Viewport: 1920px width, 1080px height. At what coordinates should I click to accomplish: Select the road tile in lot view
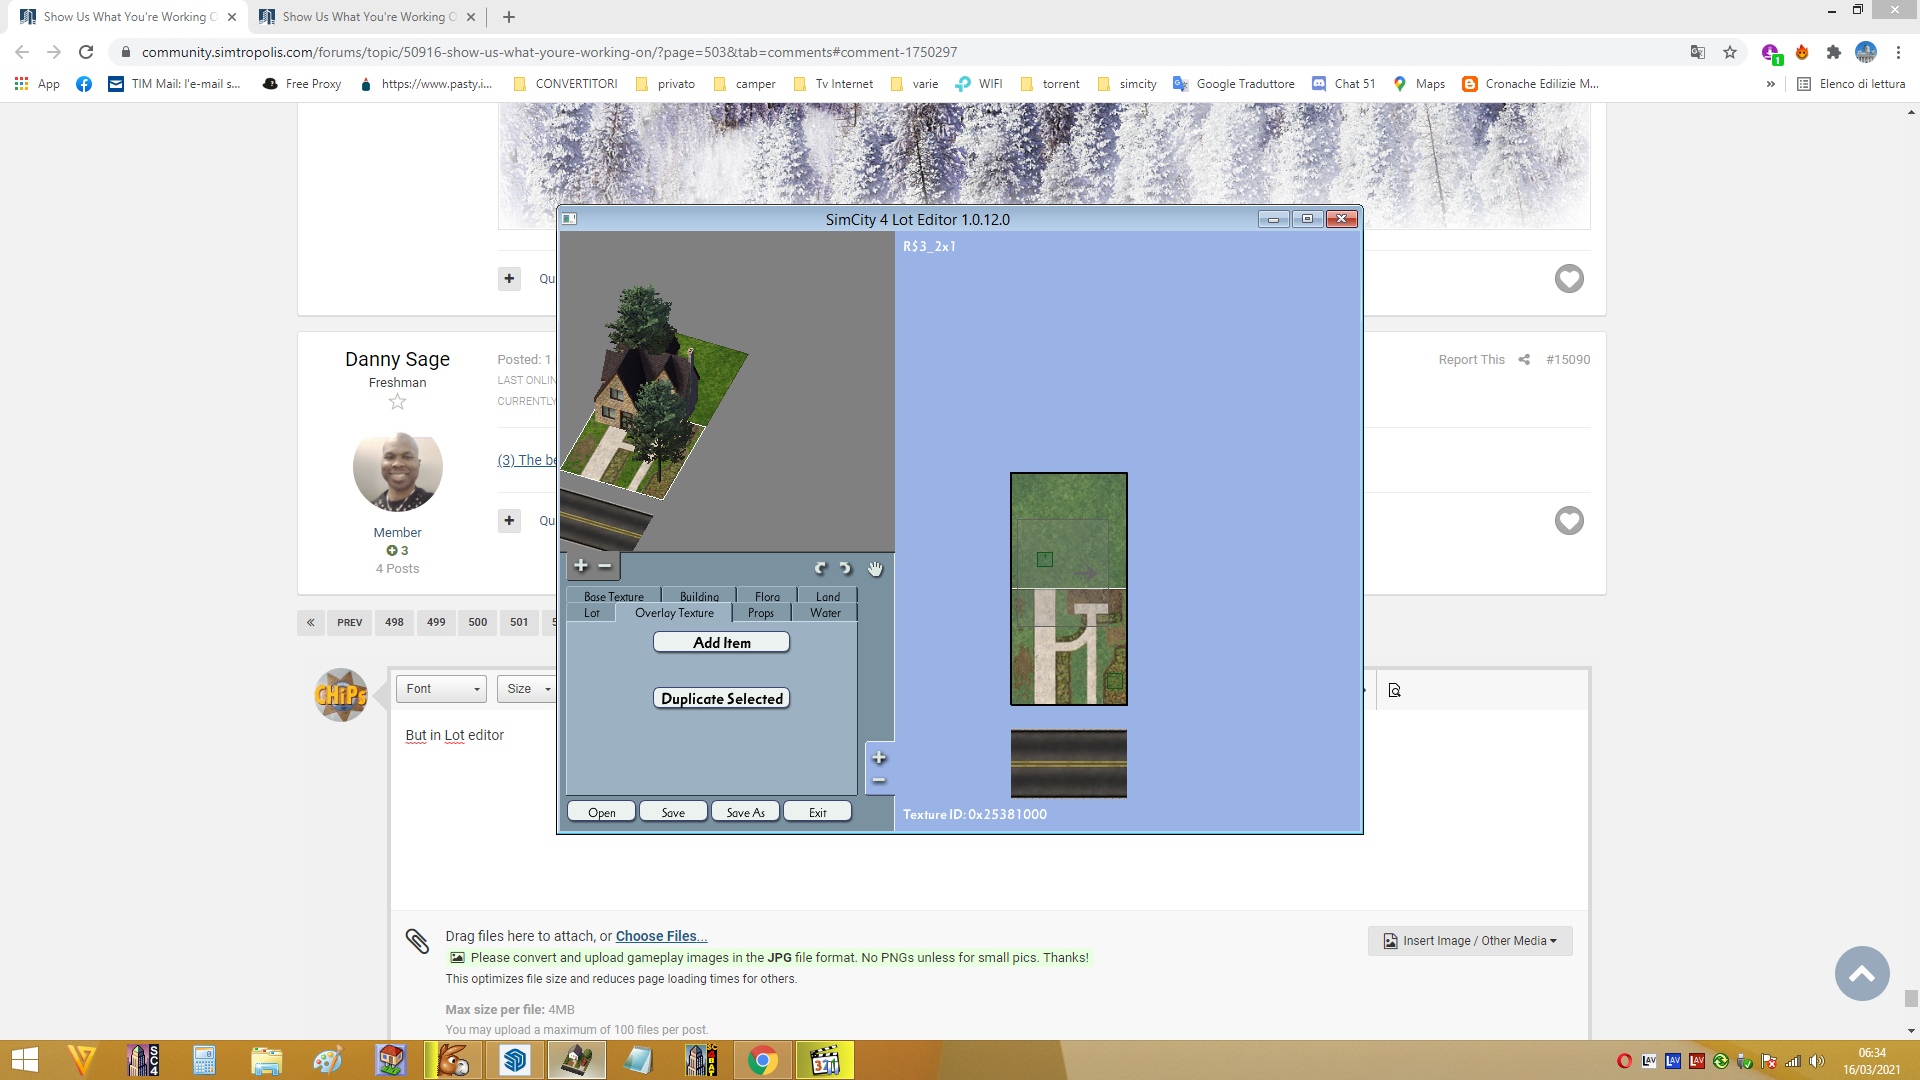click(x=1068, y=764)
